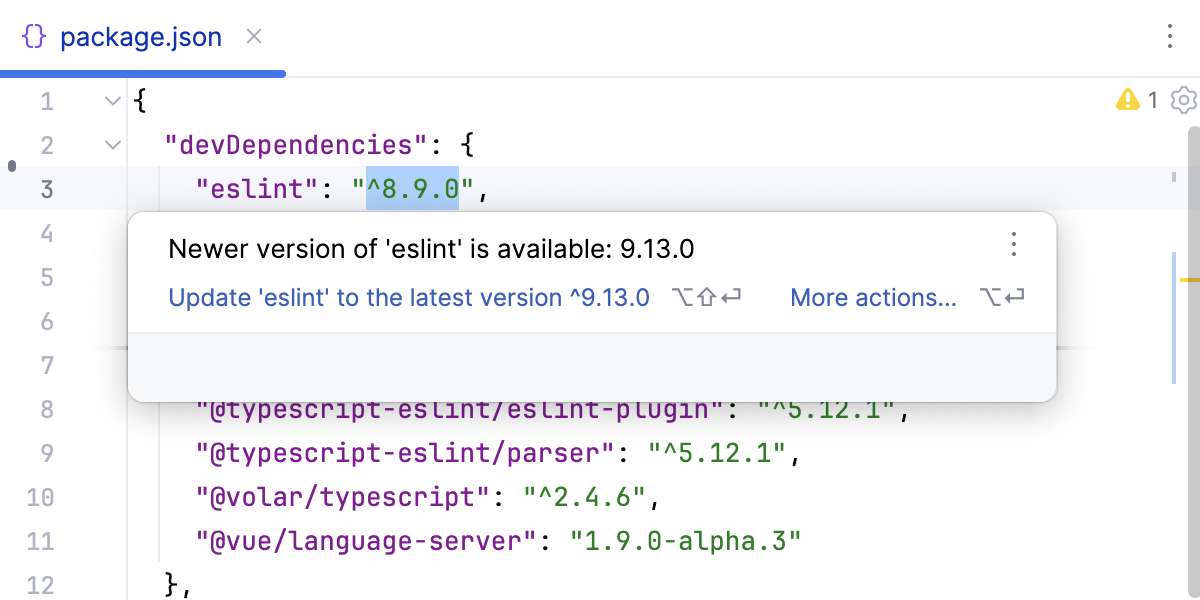Click the warning triangle inspections indicator

(x=1129, y=100)
